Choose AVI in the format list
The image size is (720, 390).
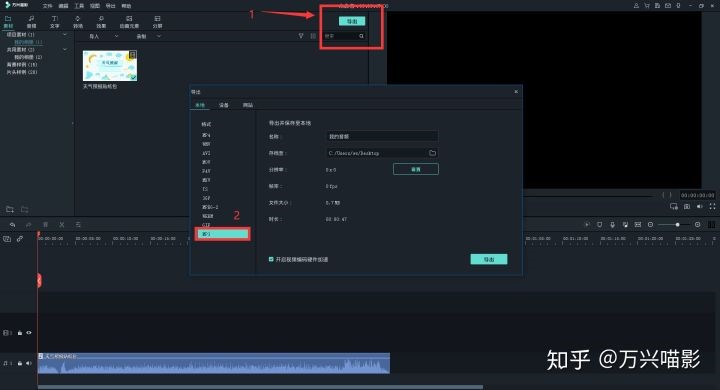coord(206,153)
